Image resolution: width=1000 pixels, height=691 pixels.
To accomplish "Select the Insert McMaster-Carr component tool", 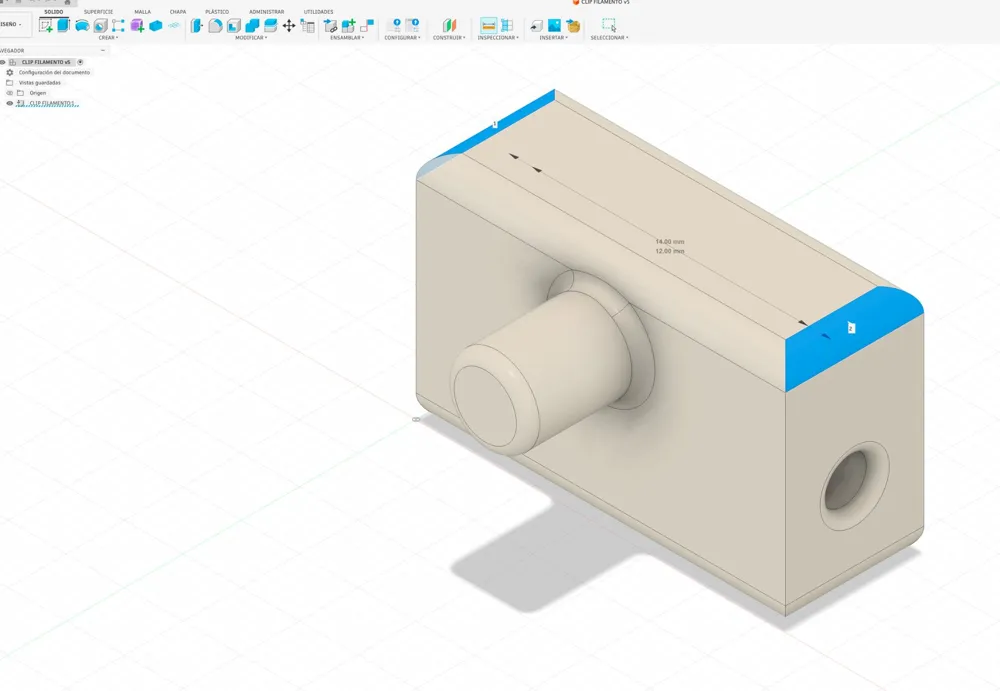I will coord(573,26).
